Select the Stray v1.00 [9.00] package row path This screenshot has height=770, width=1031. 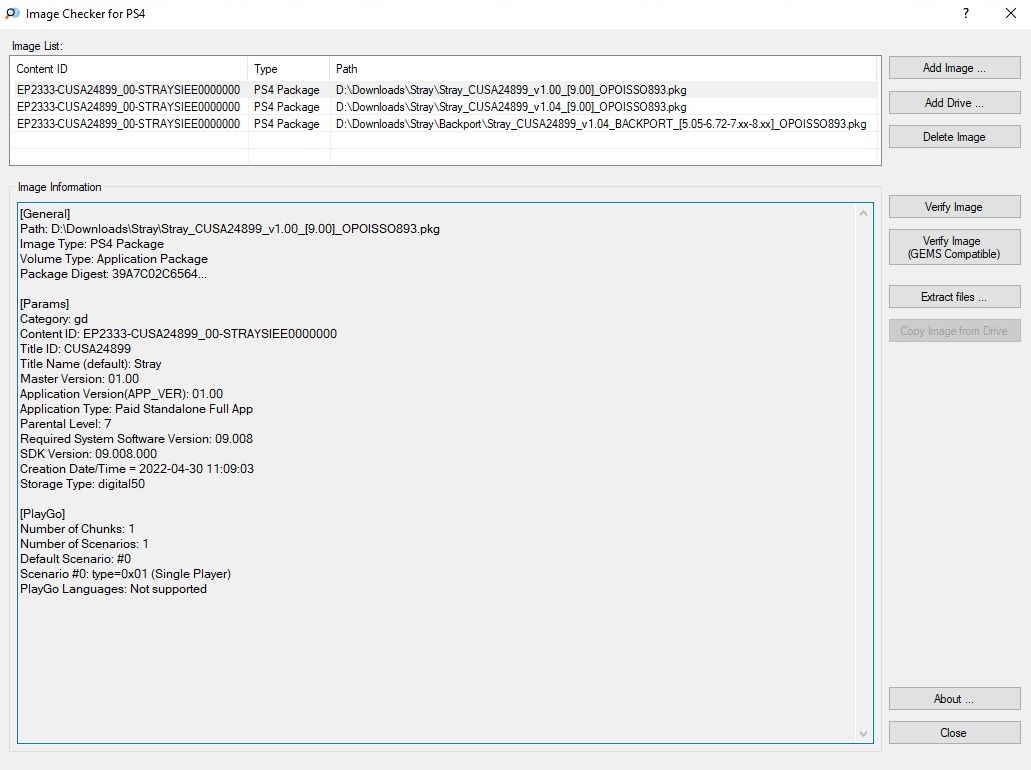pyautogui.click(x=511, y=89)
